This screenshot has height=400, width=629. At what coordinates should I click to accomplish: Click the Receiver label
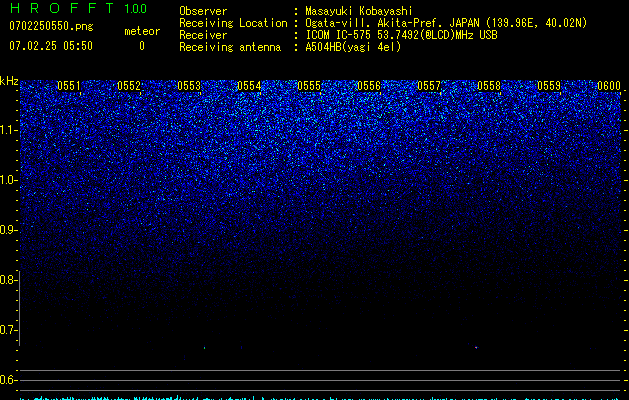[203, 35]
